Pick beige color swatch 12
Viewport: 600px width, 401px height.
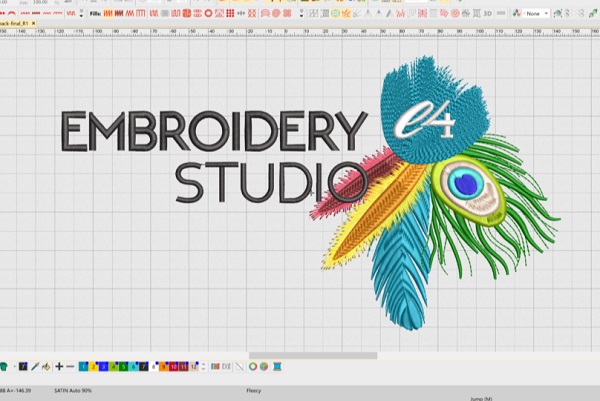(194, 367)
